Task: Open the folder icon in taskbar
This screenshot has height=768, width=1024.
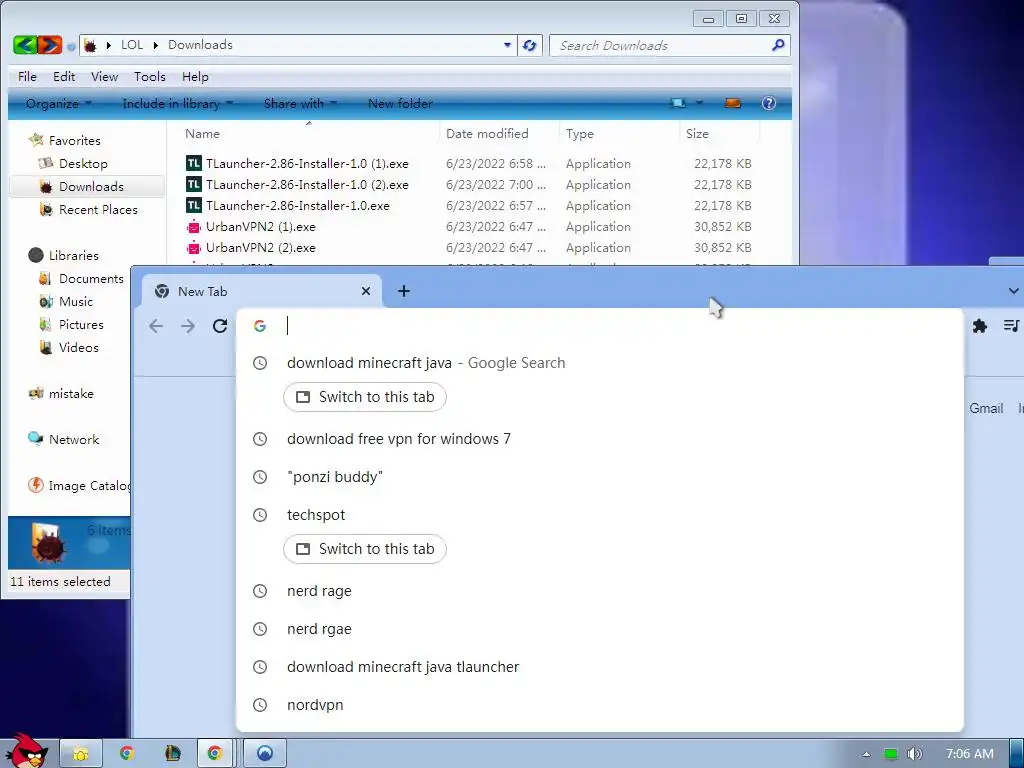Action: tap(81, 753)
